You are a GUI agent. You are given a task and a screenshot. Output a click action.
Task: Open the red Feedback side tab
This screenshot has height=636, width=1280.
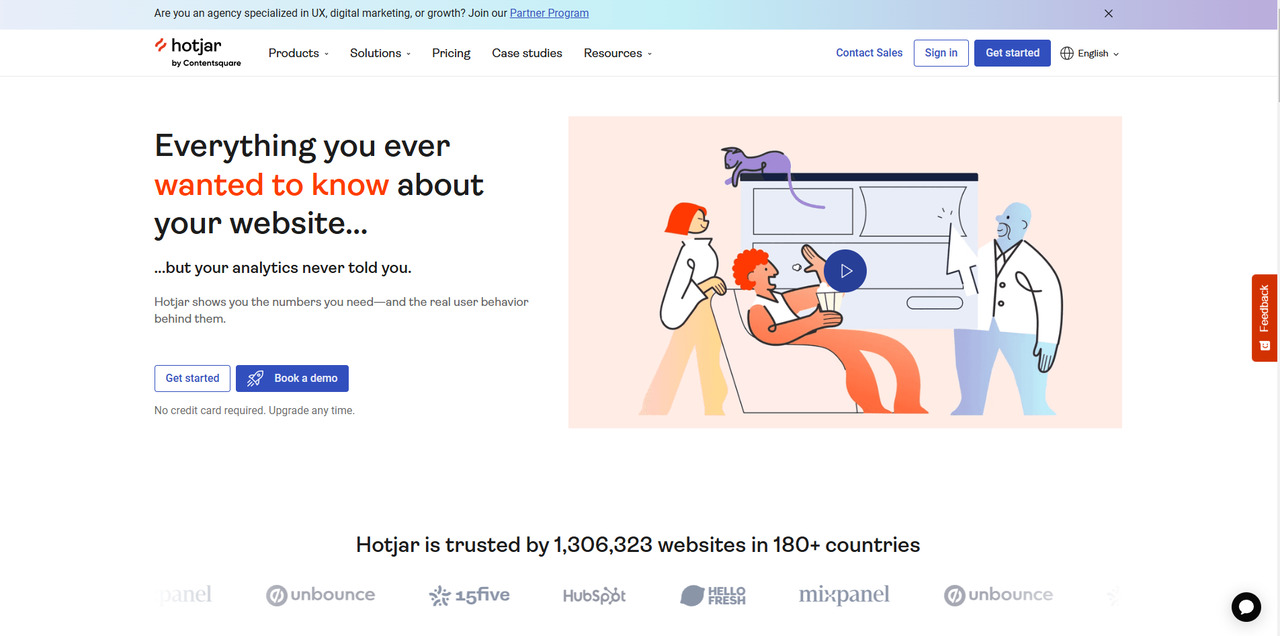click(1264, 318)
